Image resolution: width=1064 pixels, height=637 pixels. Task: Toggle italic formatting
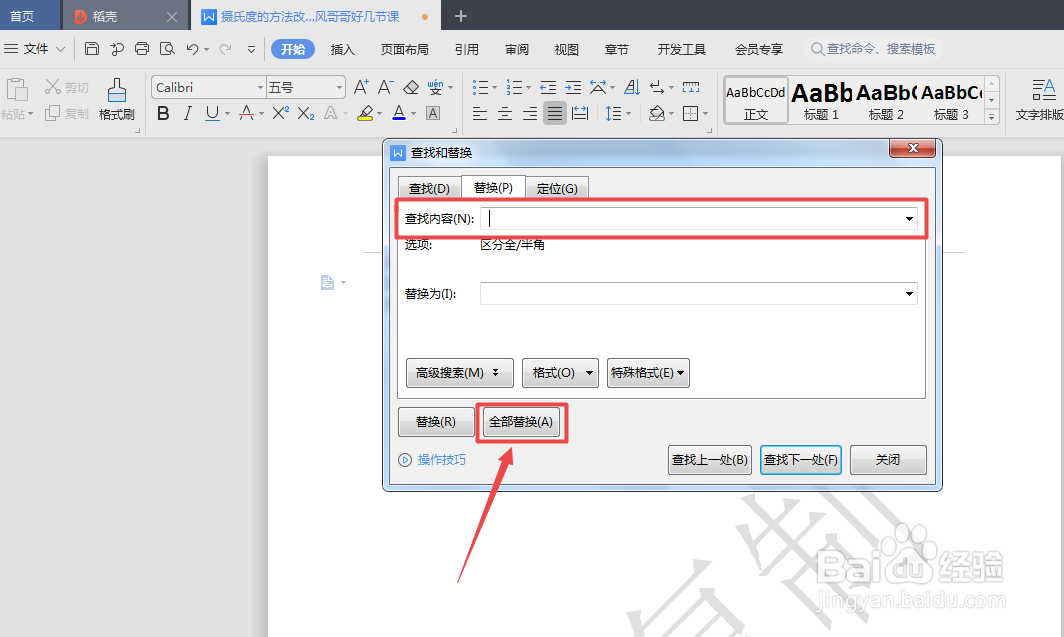(186, 113)
